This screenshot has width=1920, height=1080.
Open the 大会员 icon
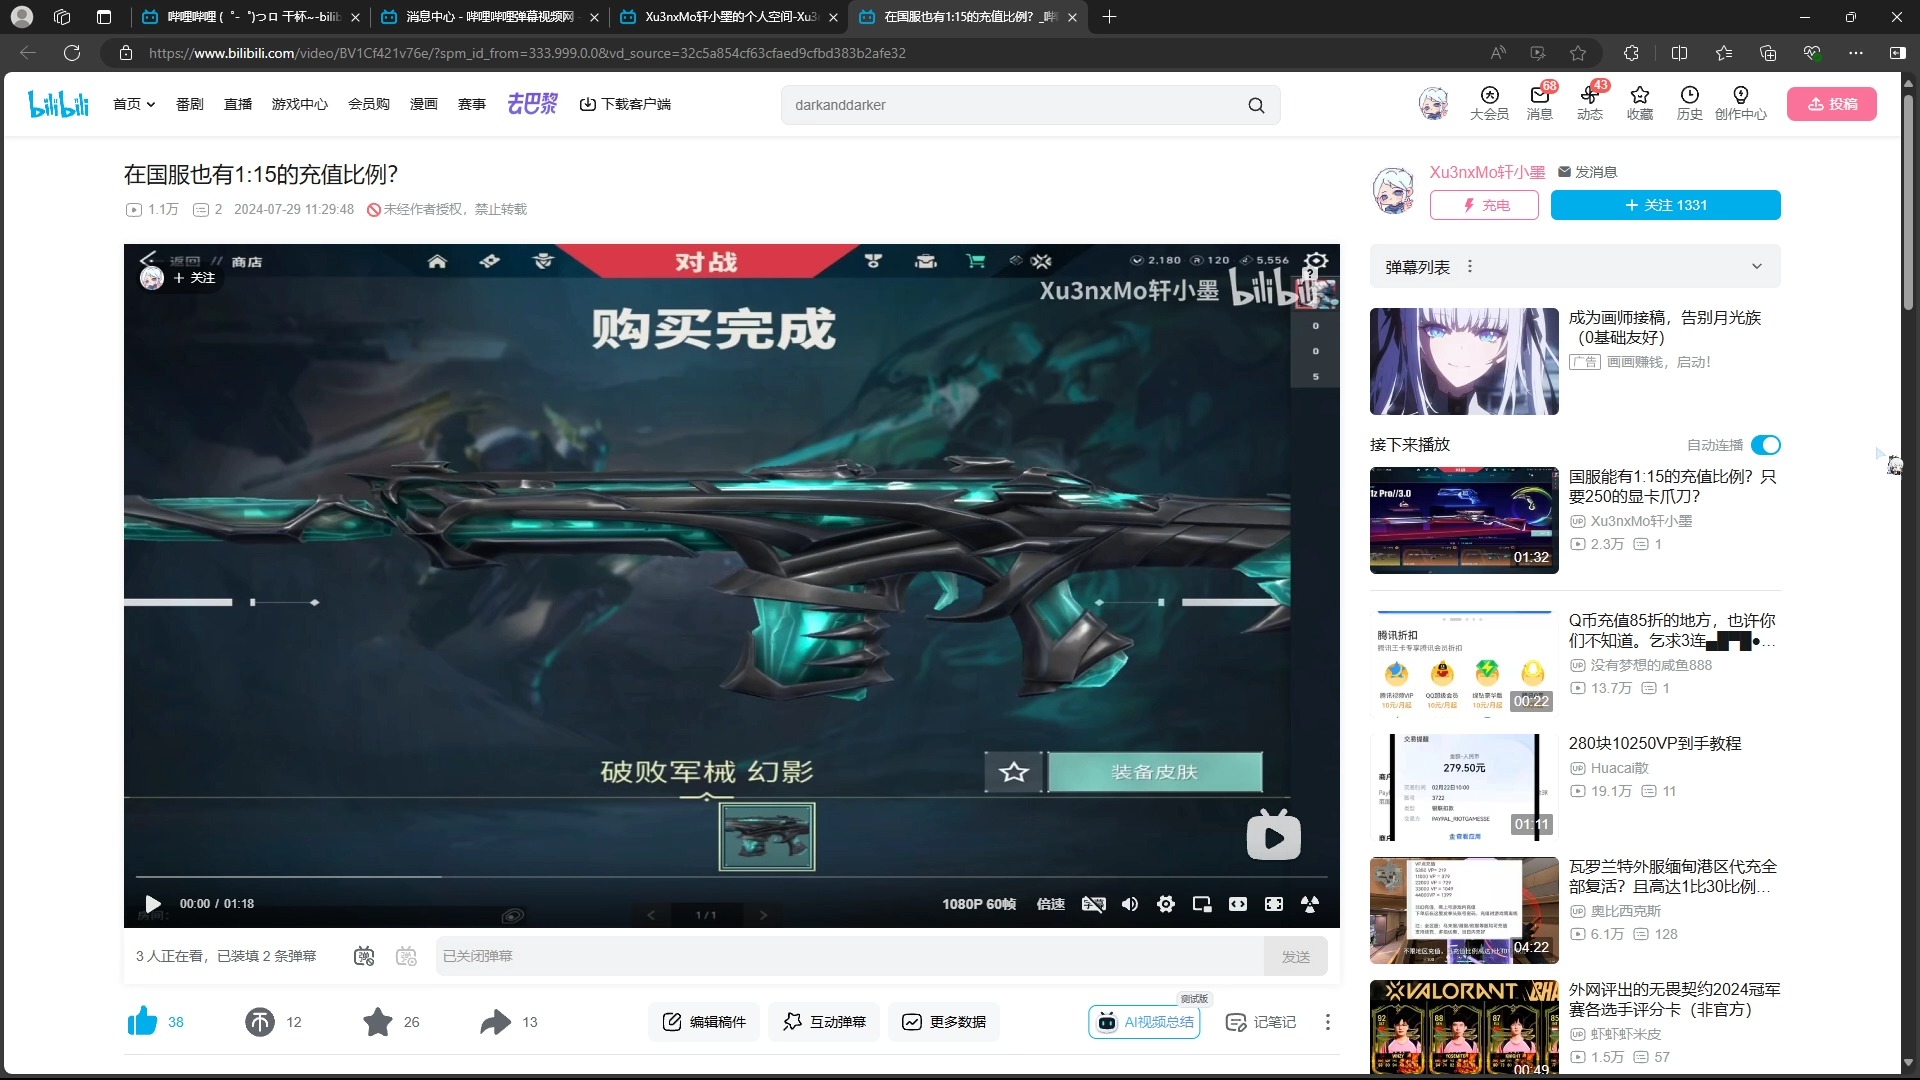pos(1489,103)
